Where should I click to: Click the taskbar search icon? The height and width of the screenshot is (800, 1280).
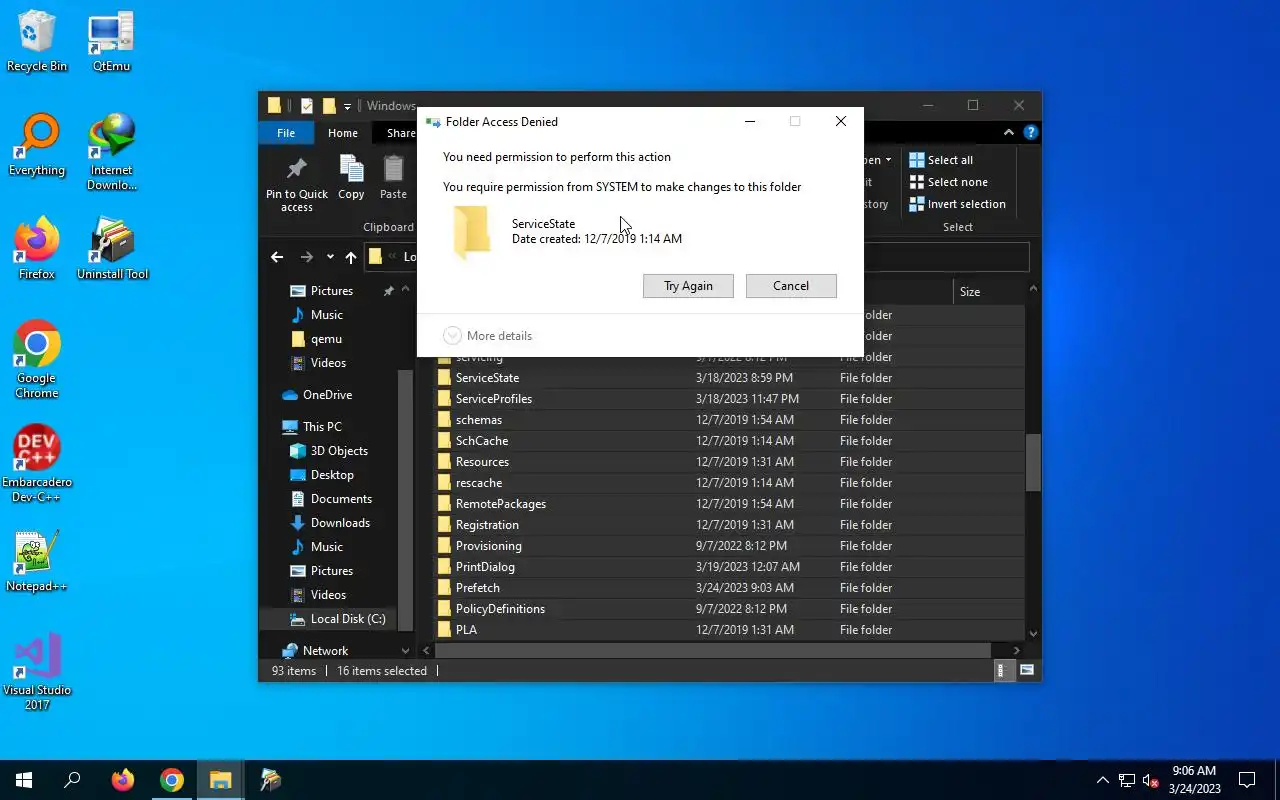tap(72, 780)
